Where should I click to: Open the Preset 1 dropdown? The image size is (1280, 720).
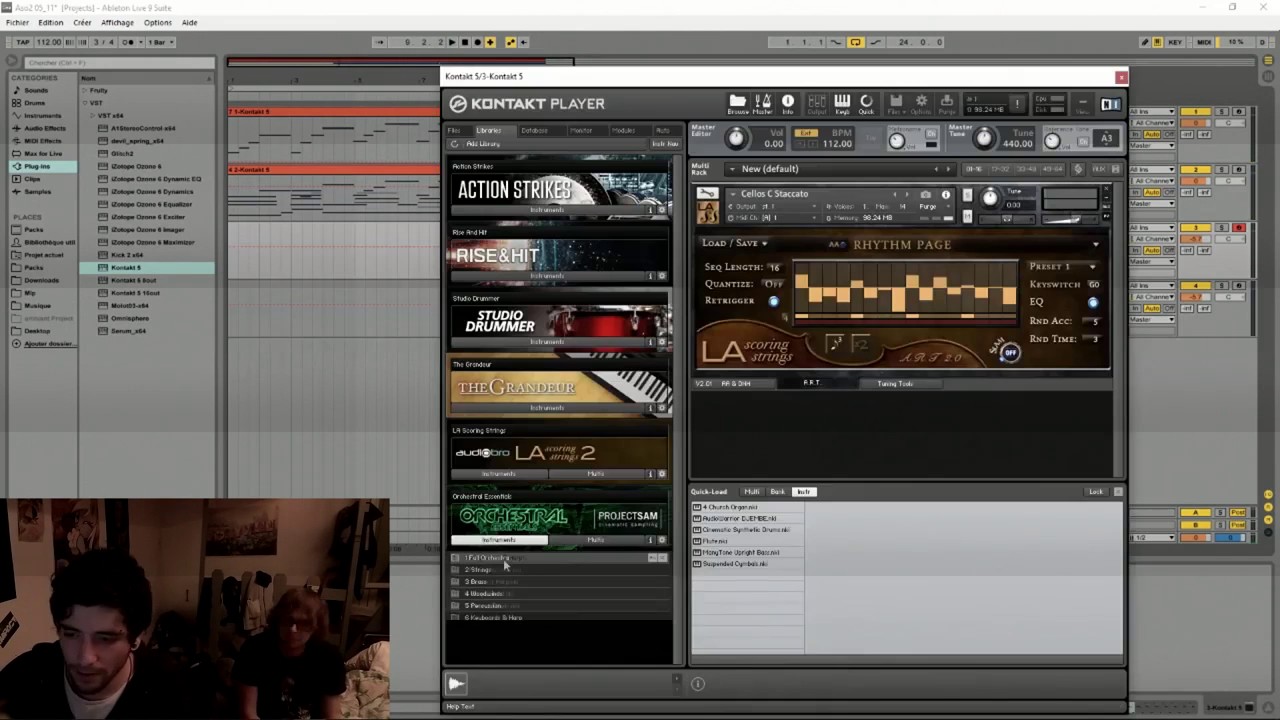tap(1062, 267)
